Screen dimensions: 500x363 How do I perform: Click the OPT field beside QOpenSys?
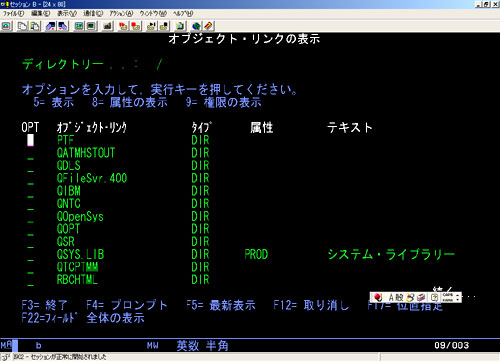(30, 217)
